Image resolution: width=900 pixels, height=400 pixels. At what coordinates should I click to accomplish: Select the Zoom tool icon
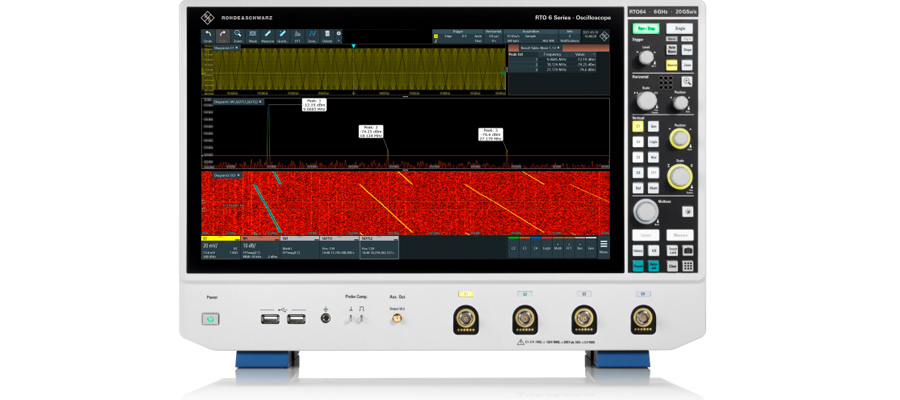(x=238, y=35)
